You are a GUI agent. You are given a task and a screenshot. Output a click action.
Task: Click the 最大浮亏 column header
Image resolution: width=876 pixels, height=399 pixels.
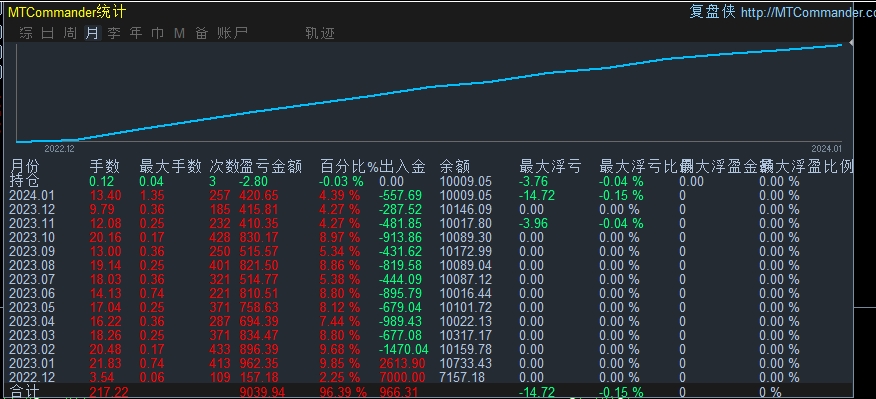coord(550,166)
